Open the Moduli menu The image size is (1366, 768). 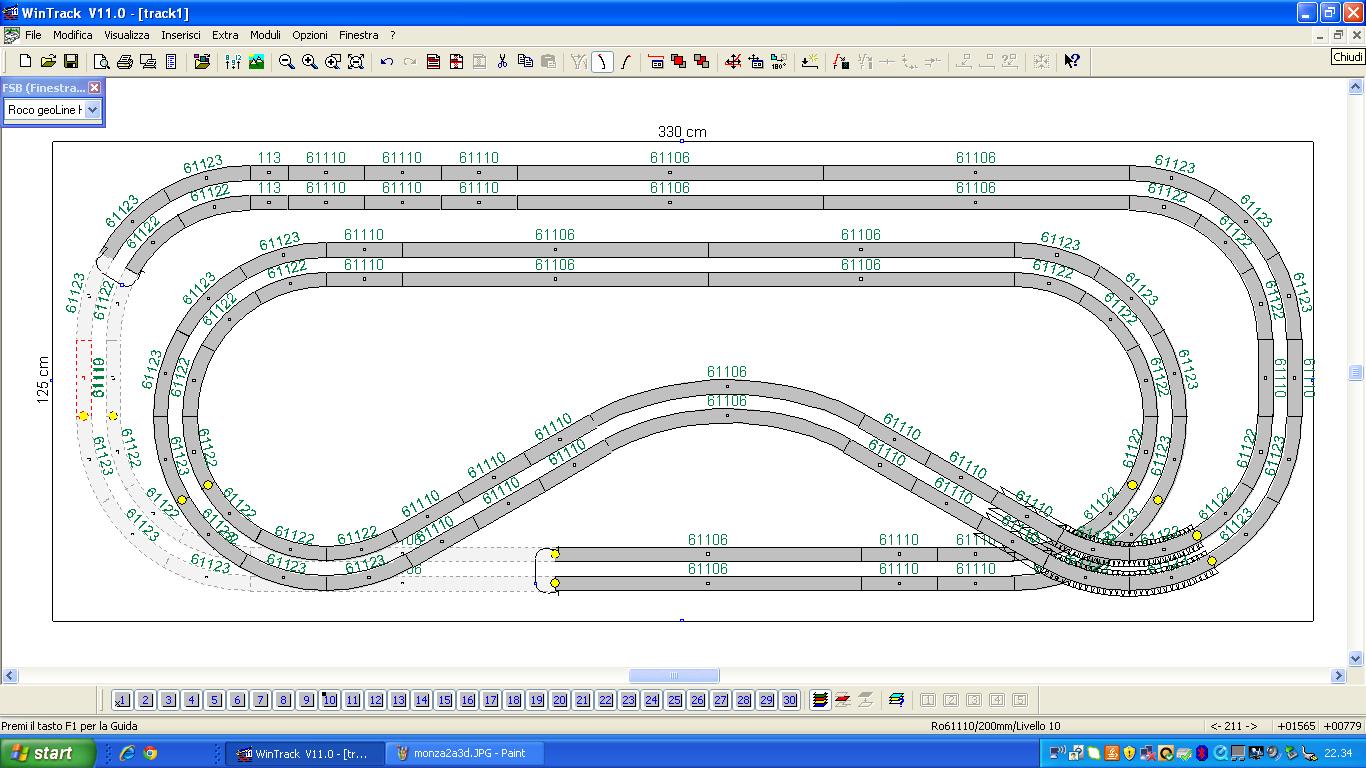pyautogui.click(x=265, y=35)
